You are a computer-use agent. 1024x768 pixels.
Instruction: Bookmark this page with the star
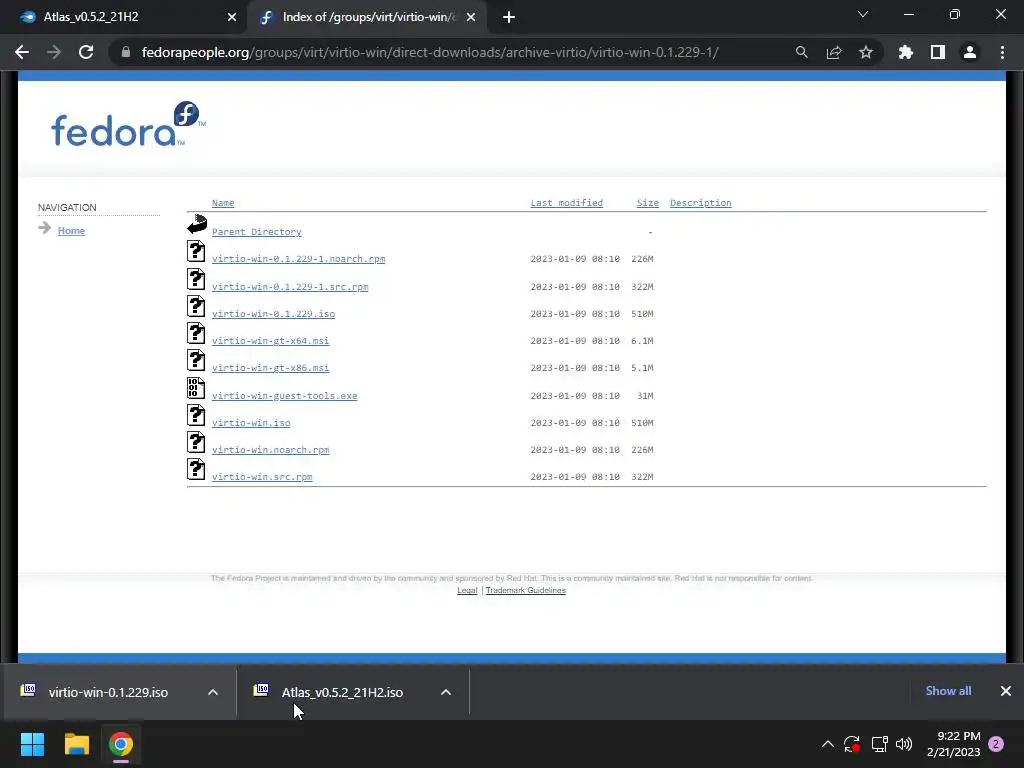point(866,52)
